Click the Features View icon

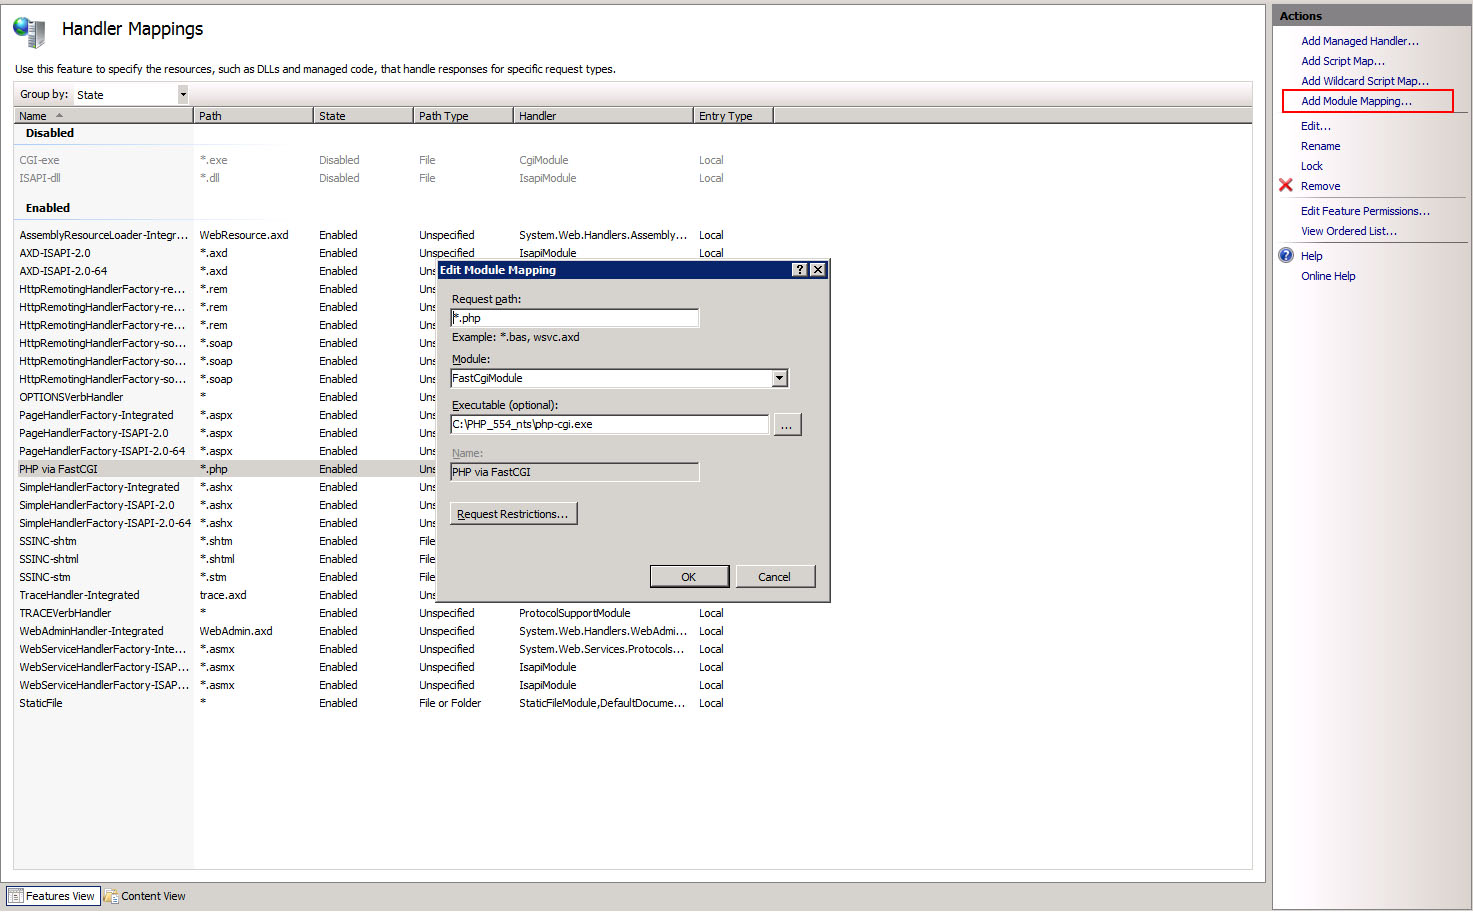coord(16,895)
